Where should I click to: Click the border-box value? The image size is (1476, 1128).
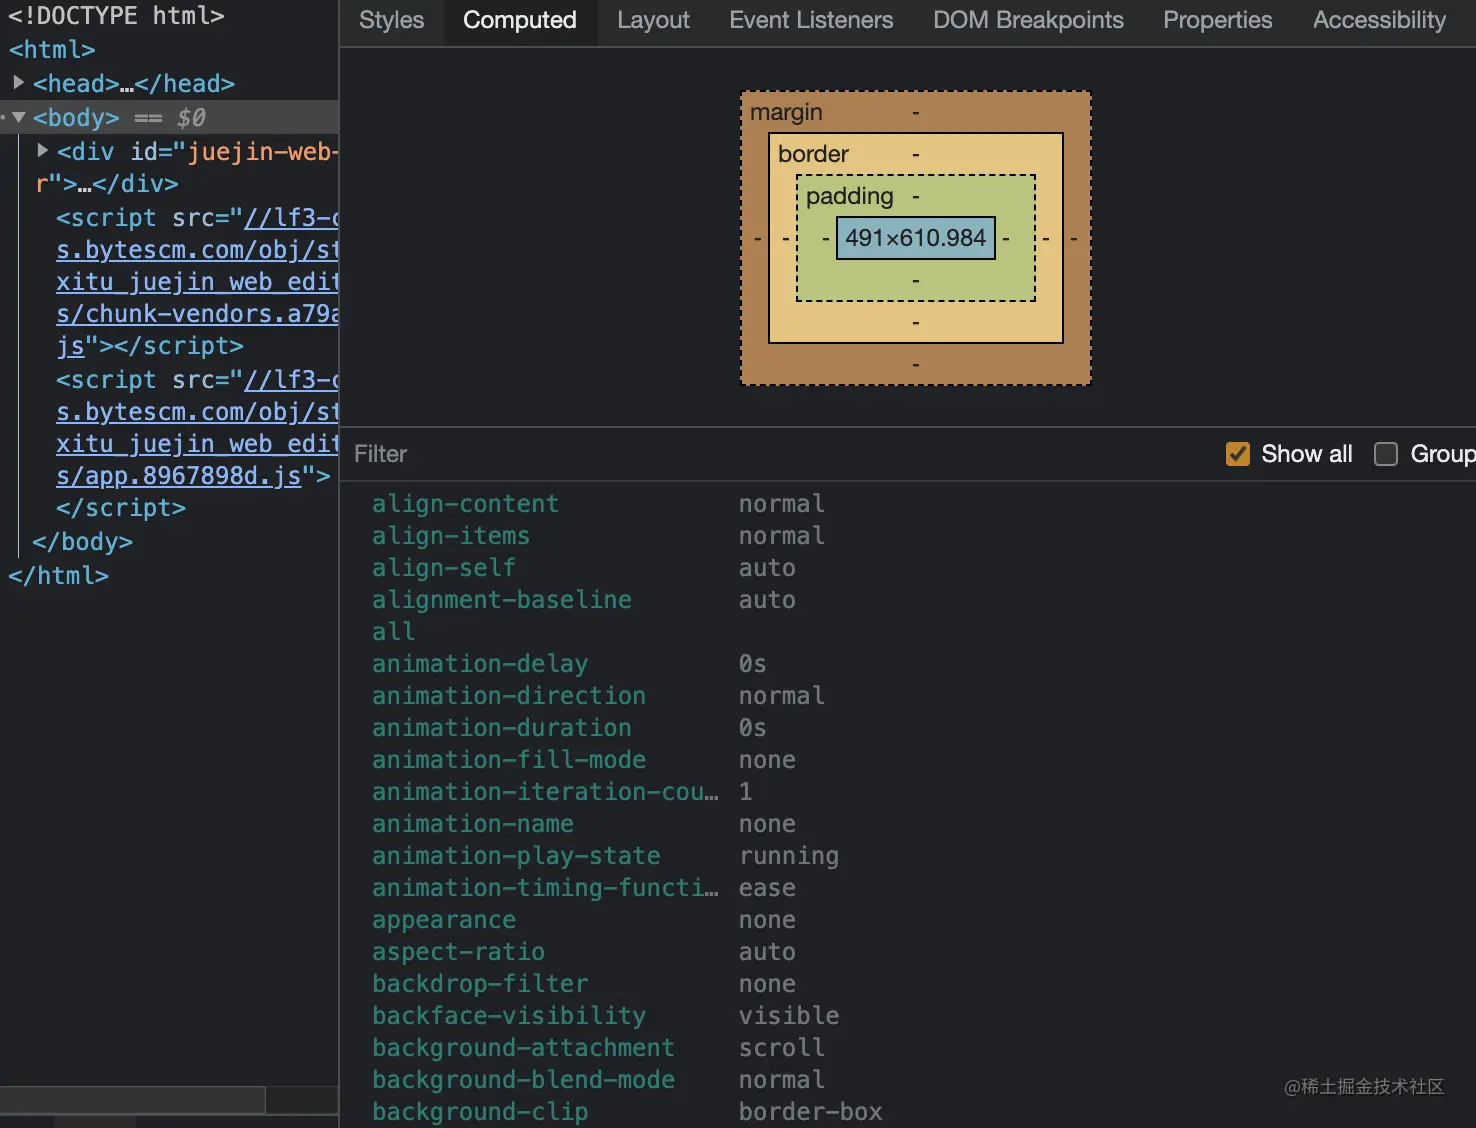(811, 1112)
